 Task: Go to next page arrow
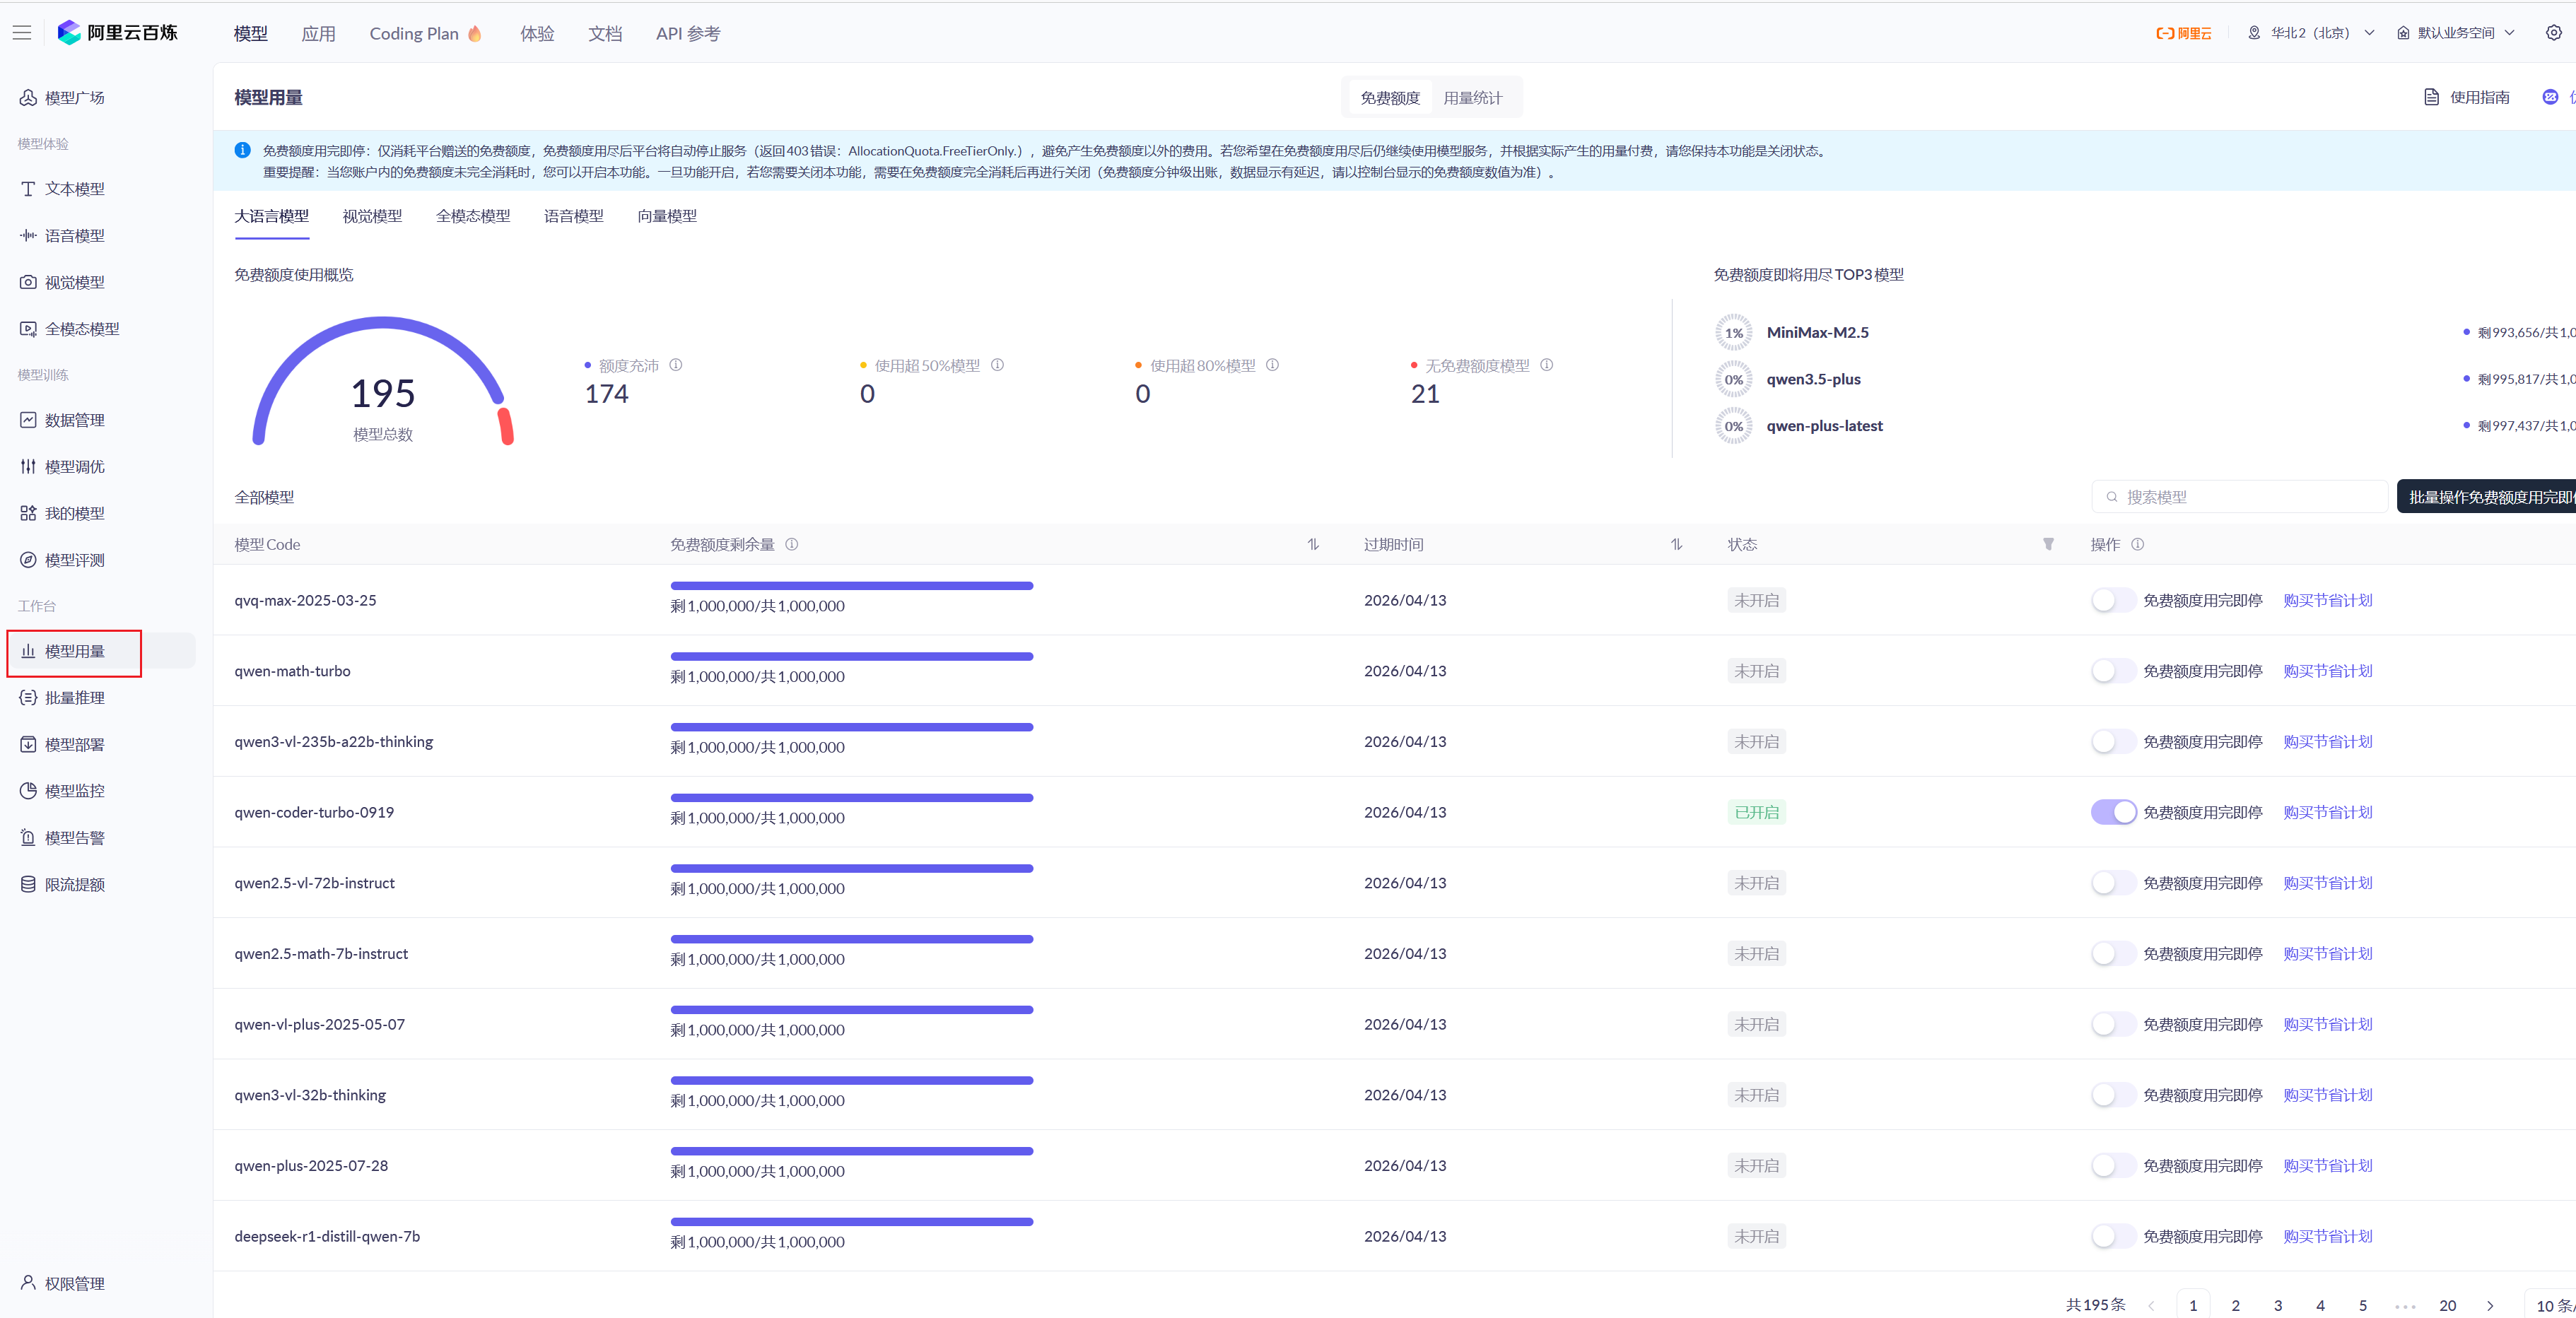(x=2490, y=1306)
